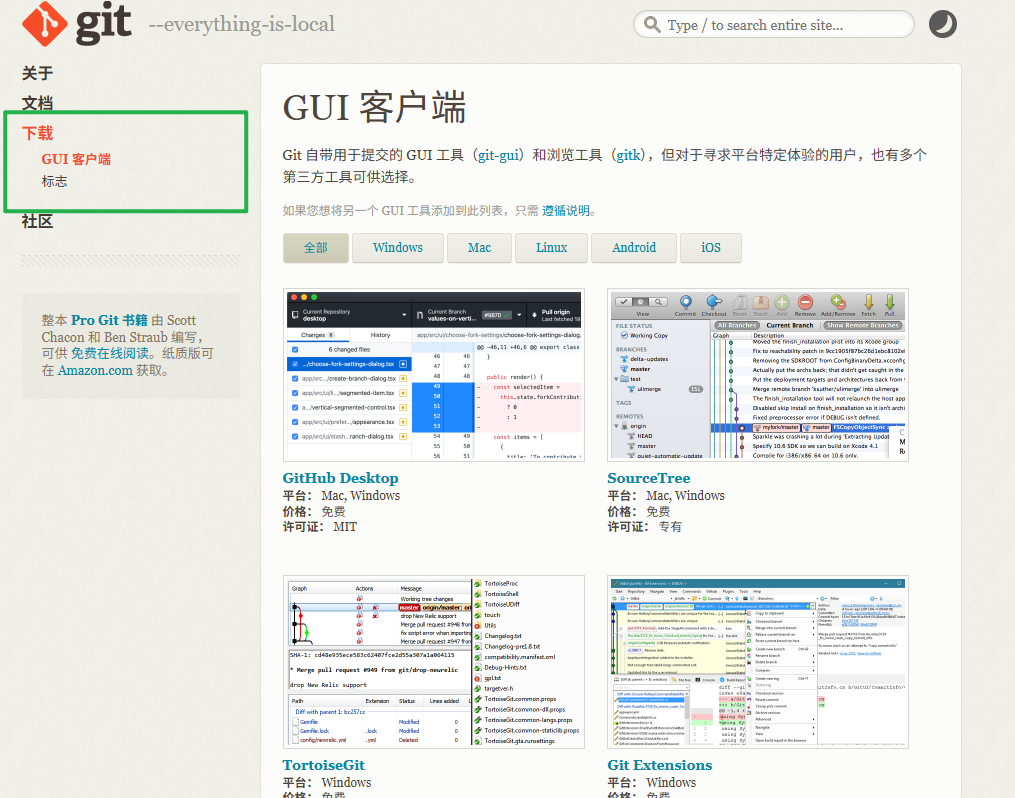
Task: Open Pro Git 书籍 link
Action: click(x=109, y=320)
